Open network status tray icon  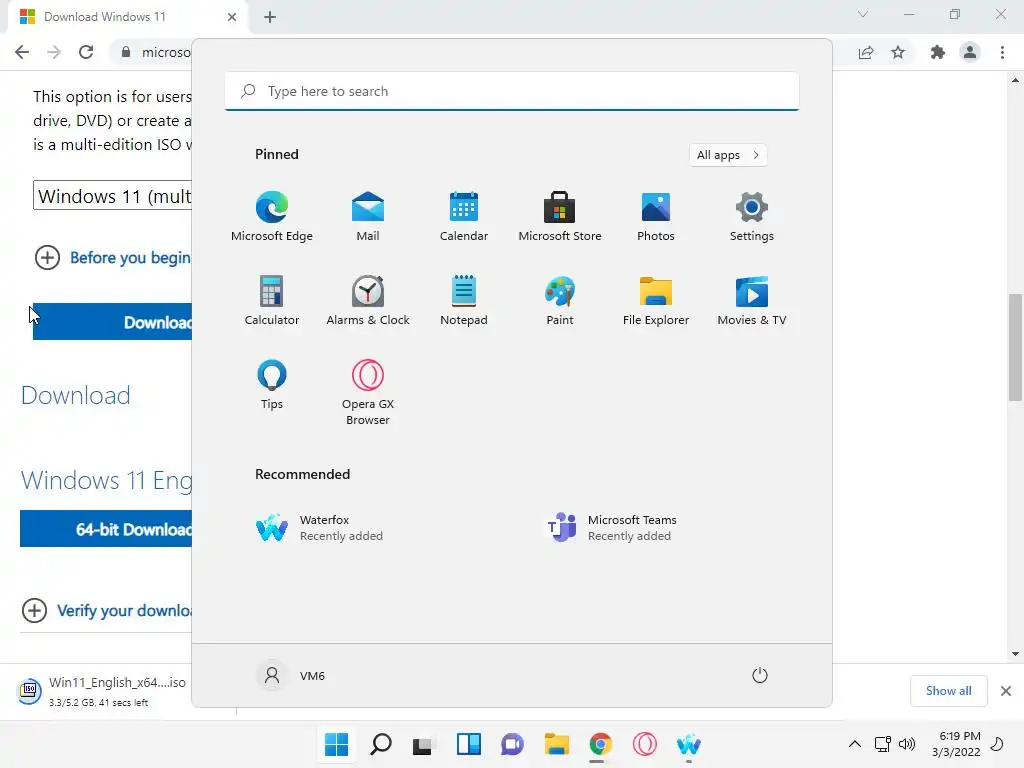pyautogui.click(x=882, y=744)
